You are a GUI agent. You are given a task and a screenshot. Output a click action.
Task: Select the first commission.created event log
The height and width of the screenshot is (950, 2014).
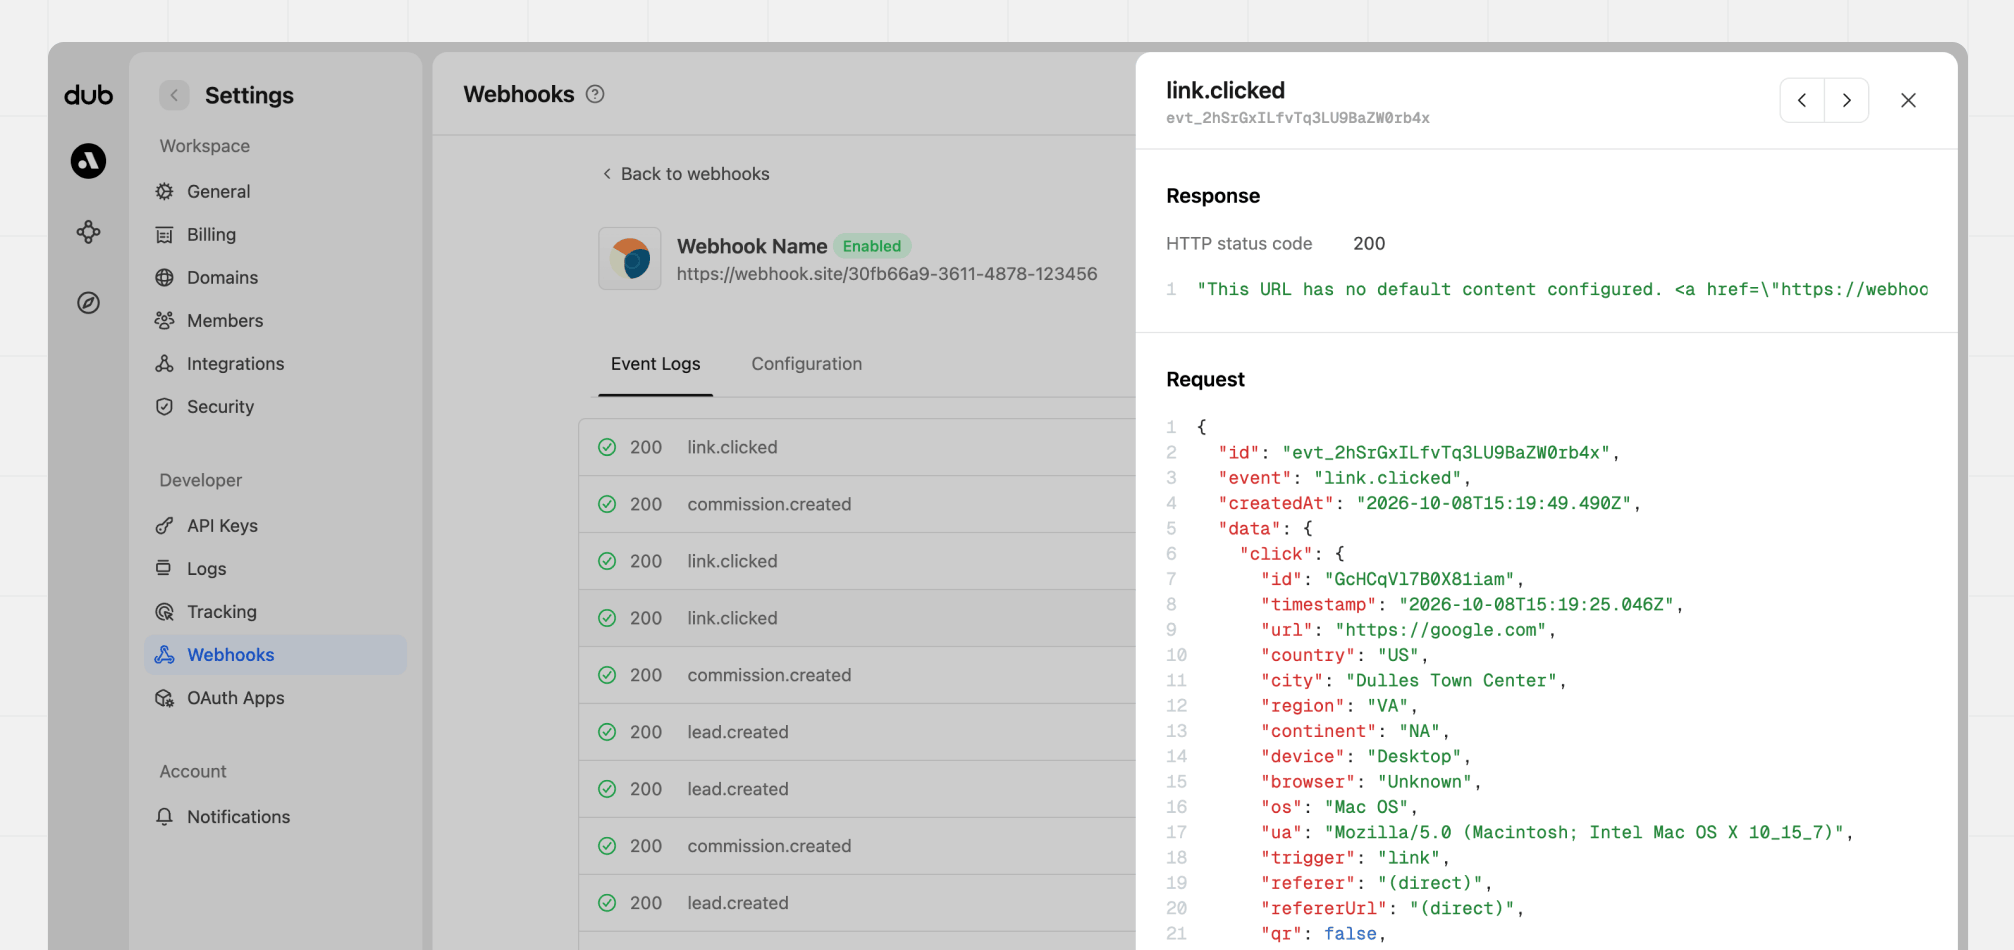click(x=857, y=504)
